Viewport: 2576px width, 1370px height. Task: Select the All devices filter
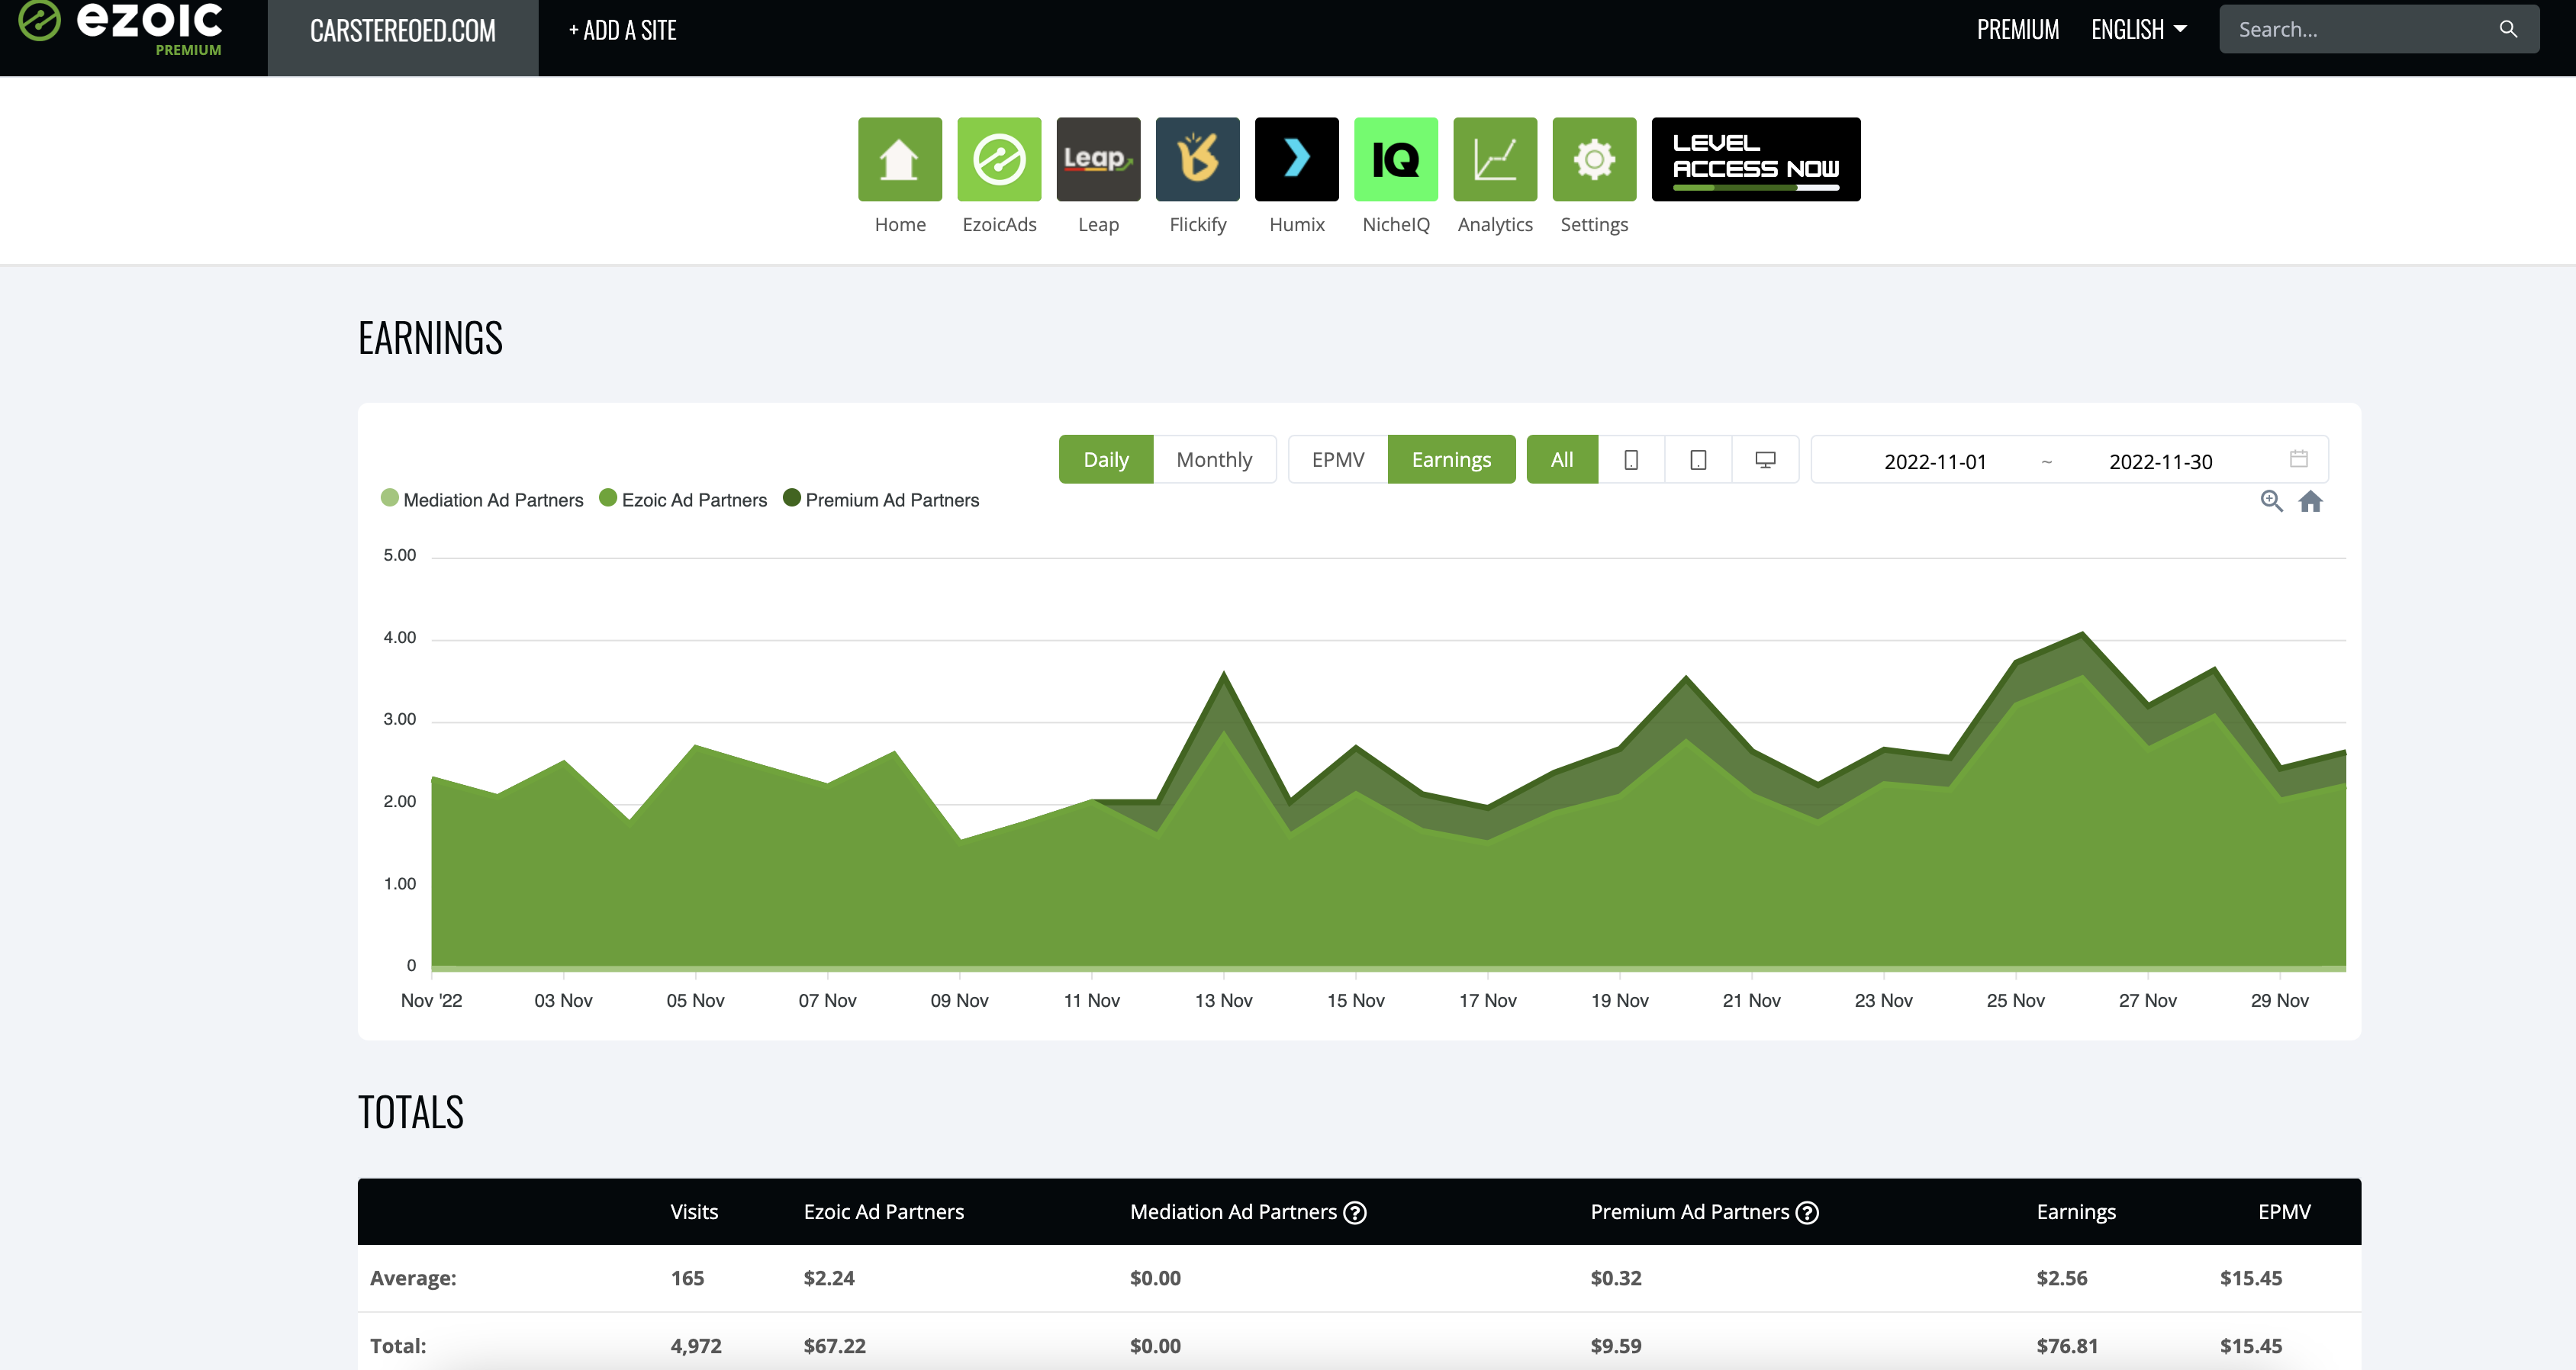pyautogui.click(x=1561, y=459)
